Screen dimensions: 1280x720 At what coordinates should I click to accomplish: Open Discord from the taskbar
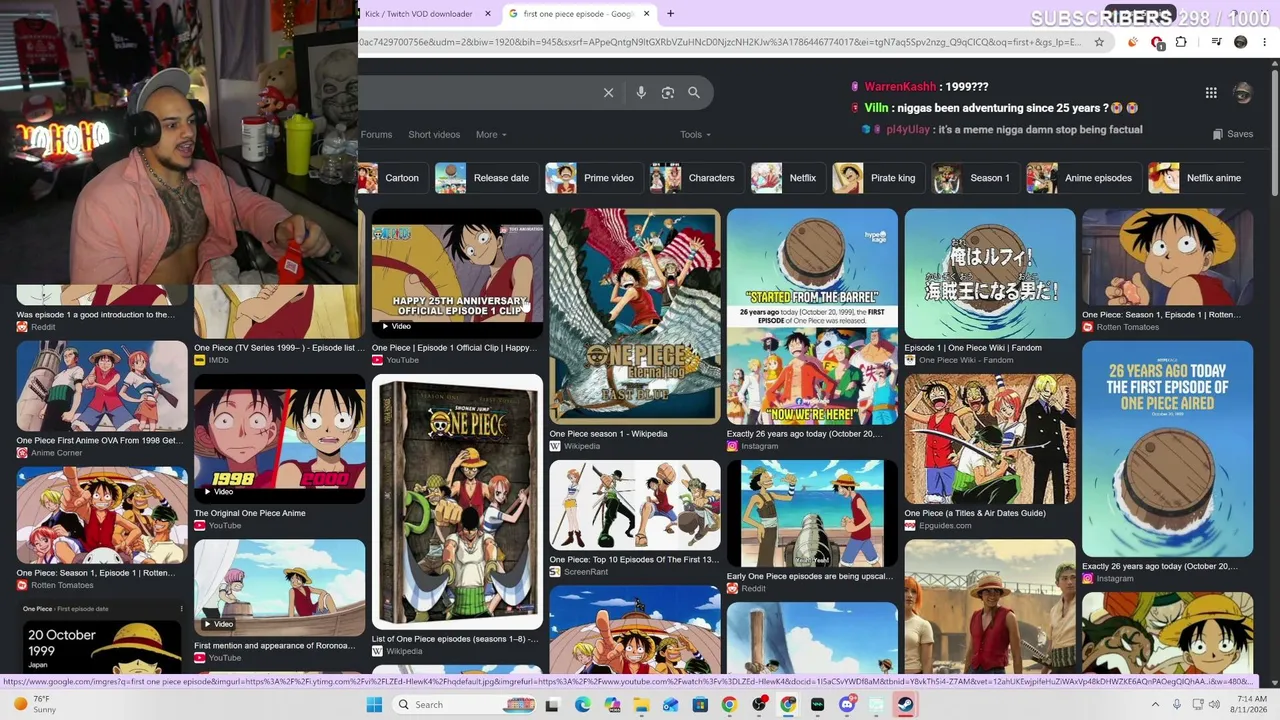pyautogui.click(x=847, y=705)
